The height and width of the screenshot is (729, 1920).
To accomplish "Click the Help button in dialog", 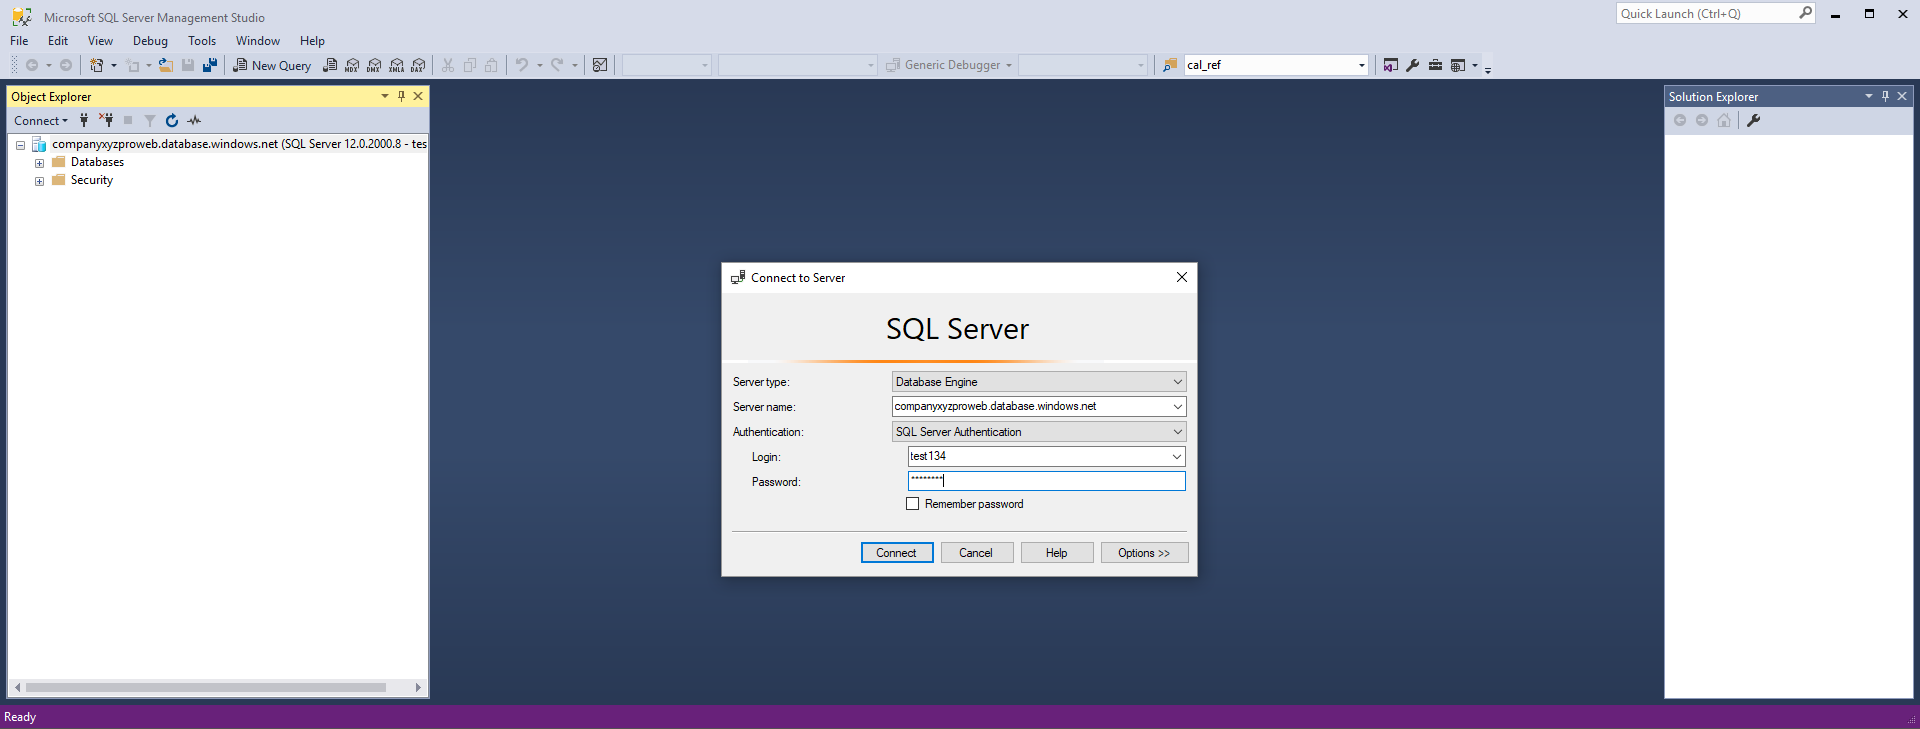I will click(1057, 553).
